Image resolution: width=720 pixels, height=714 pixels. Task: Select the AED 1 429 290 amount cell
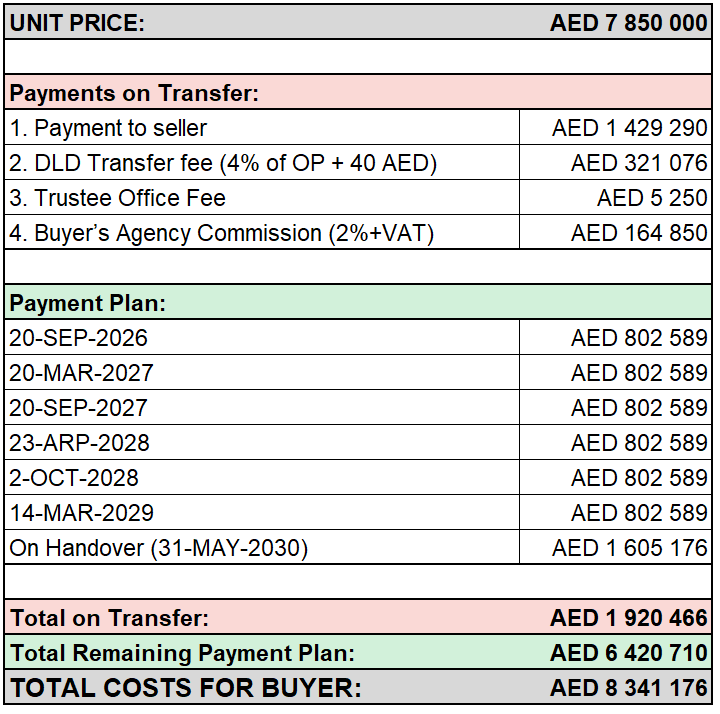point(616,128)
